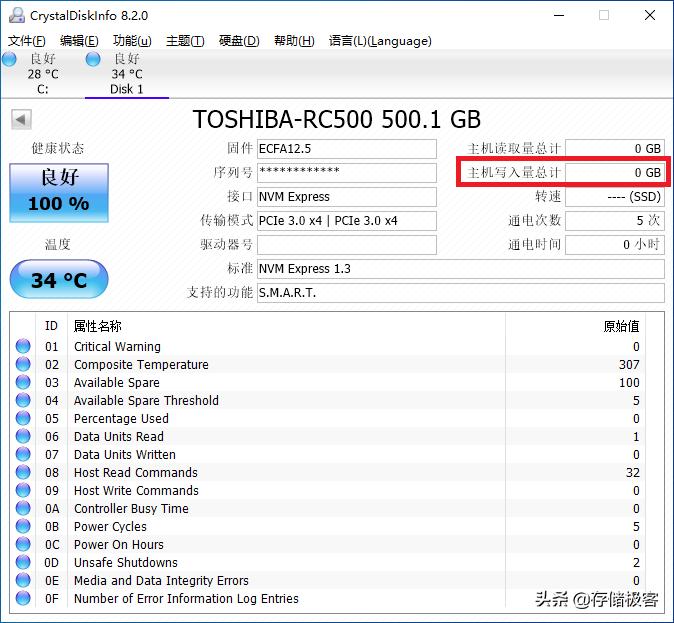Screen dimensions: 674x623
Task: Click the 良好 100% health status button
Action: [59, 192]
